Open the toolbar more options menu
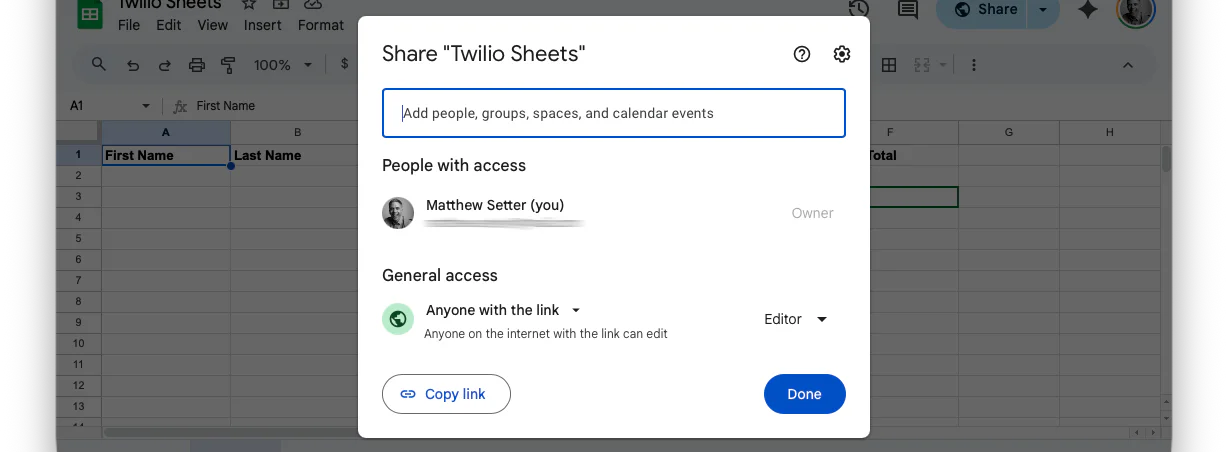Screen dimensions: 1228x452 pyautogui.click(x=973, y=65)
